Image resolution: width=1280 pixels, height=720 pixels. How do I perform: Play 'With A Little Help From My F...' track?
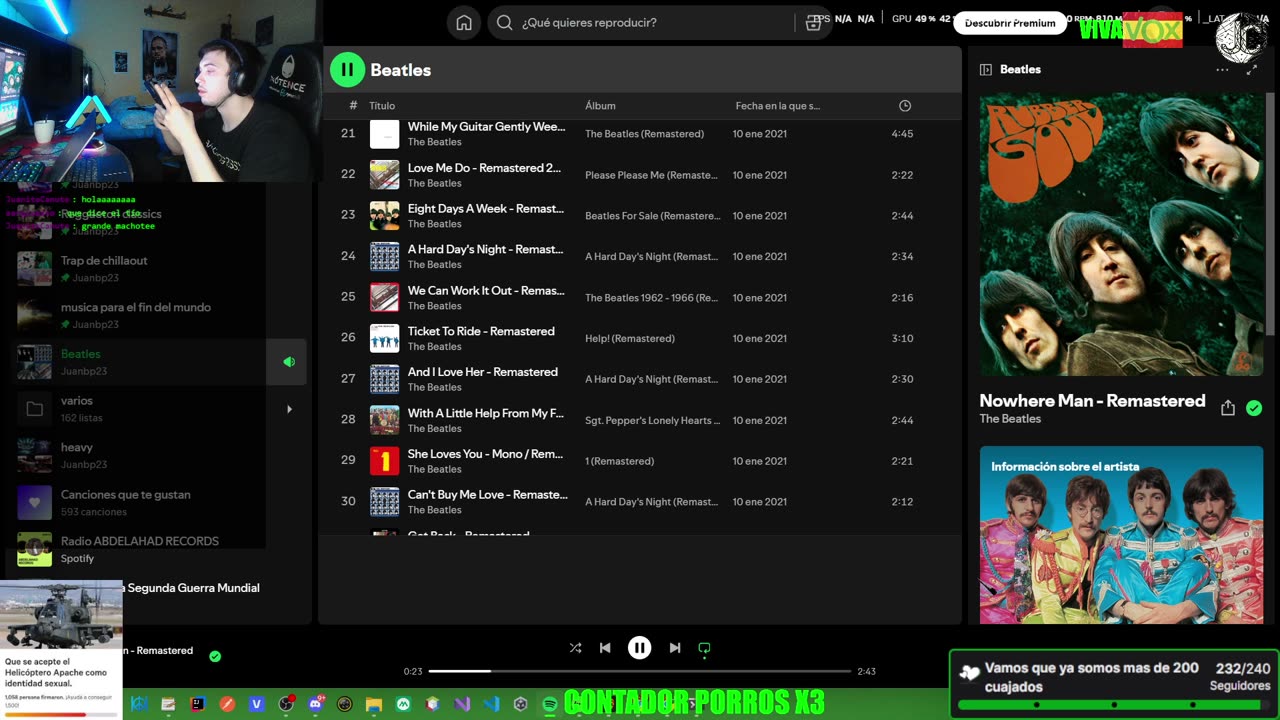pyautogui.click(x=486, y=413)
